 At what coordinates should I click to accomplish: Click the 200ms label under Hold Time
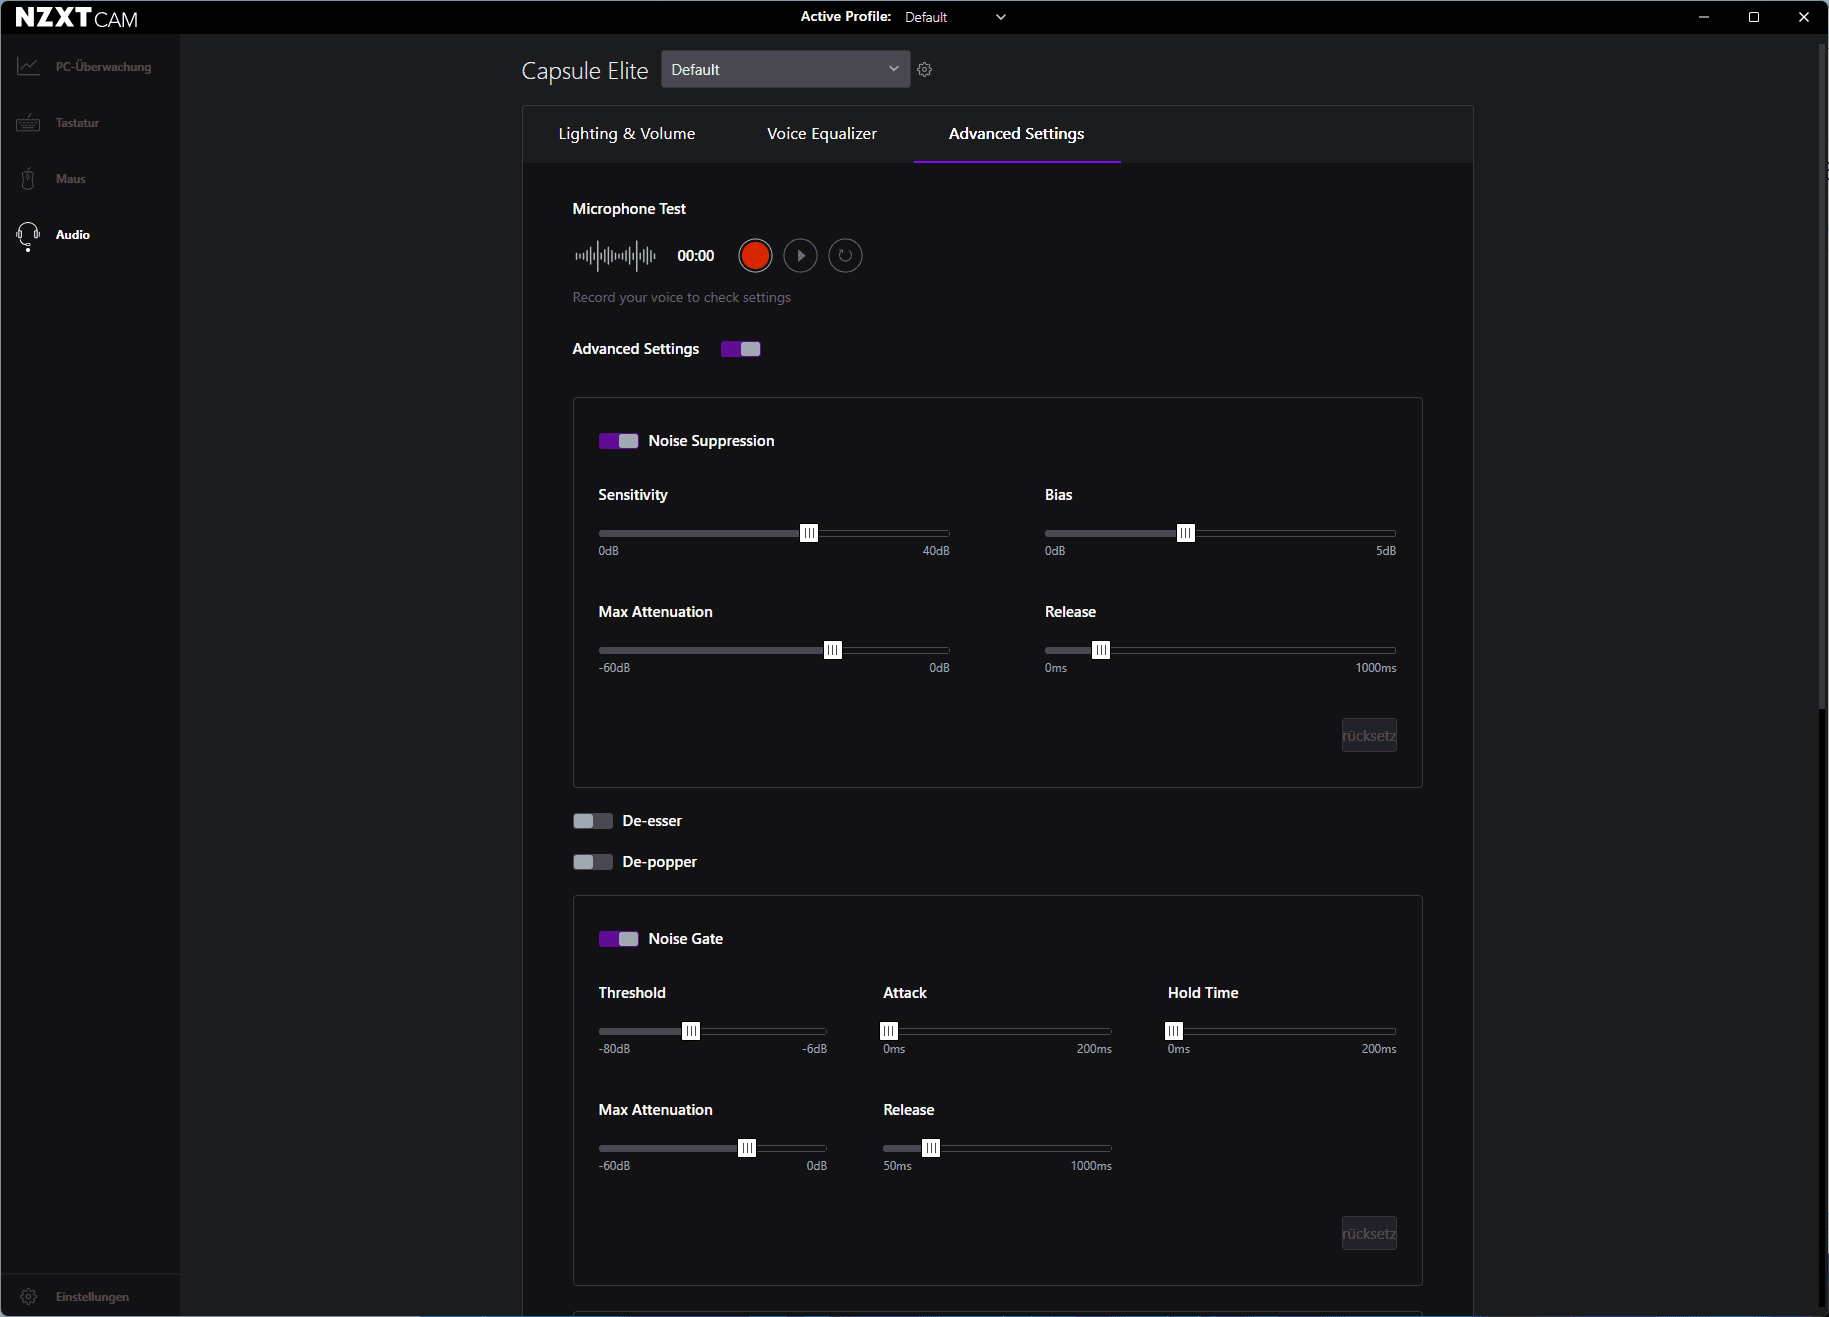point(1379,1049)
